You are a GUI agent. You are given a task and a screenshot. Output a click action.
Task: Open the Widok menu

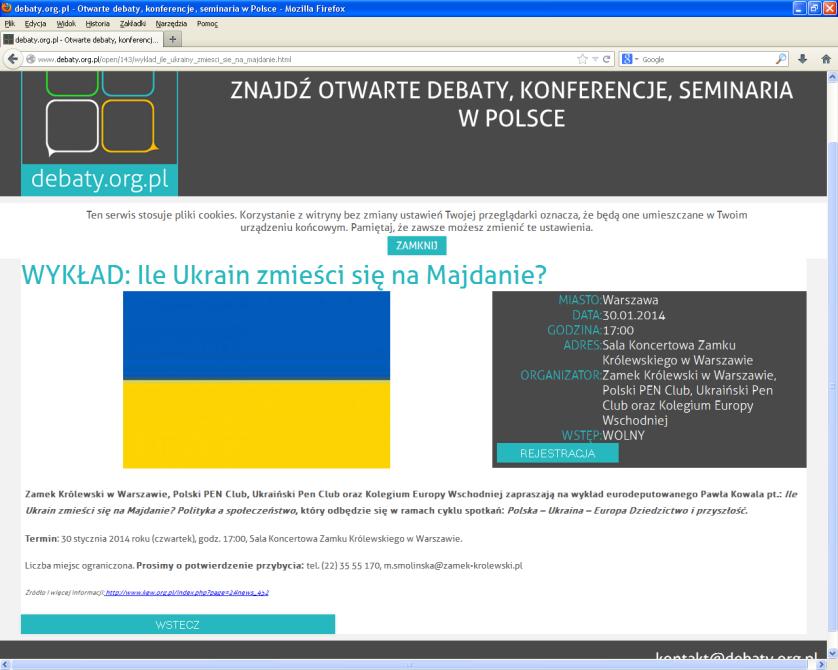coord(66,24)
